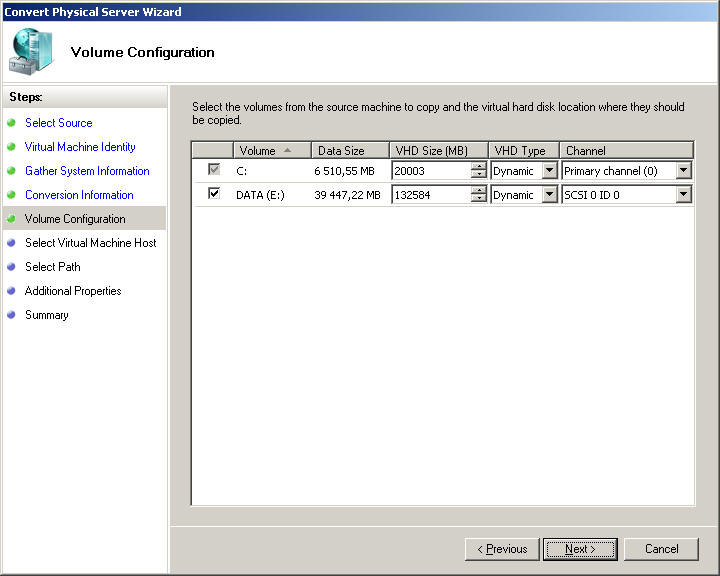
Task: Click the blue bullet beside Select Virtual Machine Host
Action: (11, 243)
